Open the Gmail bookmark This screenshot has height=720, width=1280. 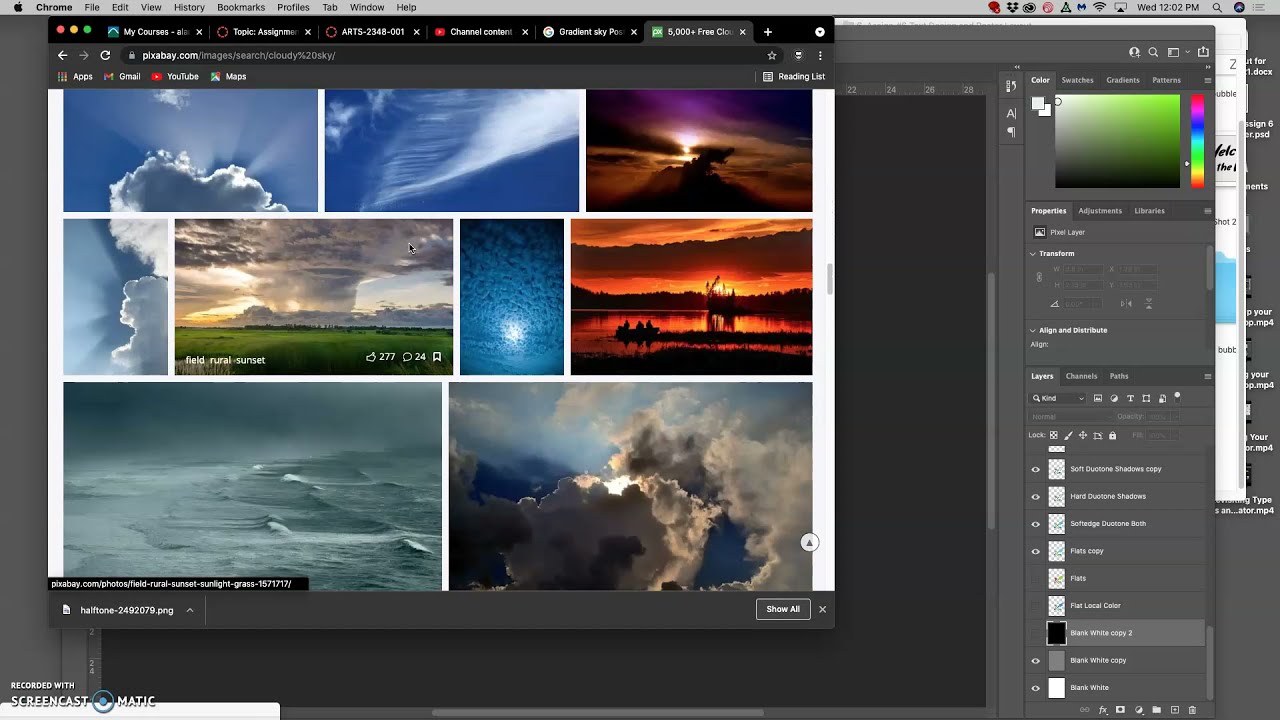(x=122, y=76)
